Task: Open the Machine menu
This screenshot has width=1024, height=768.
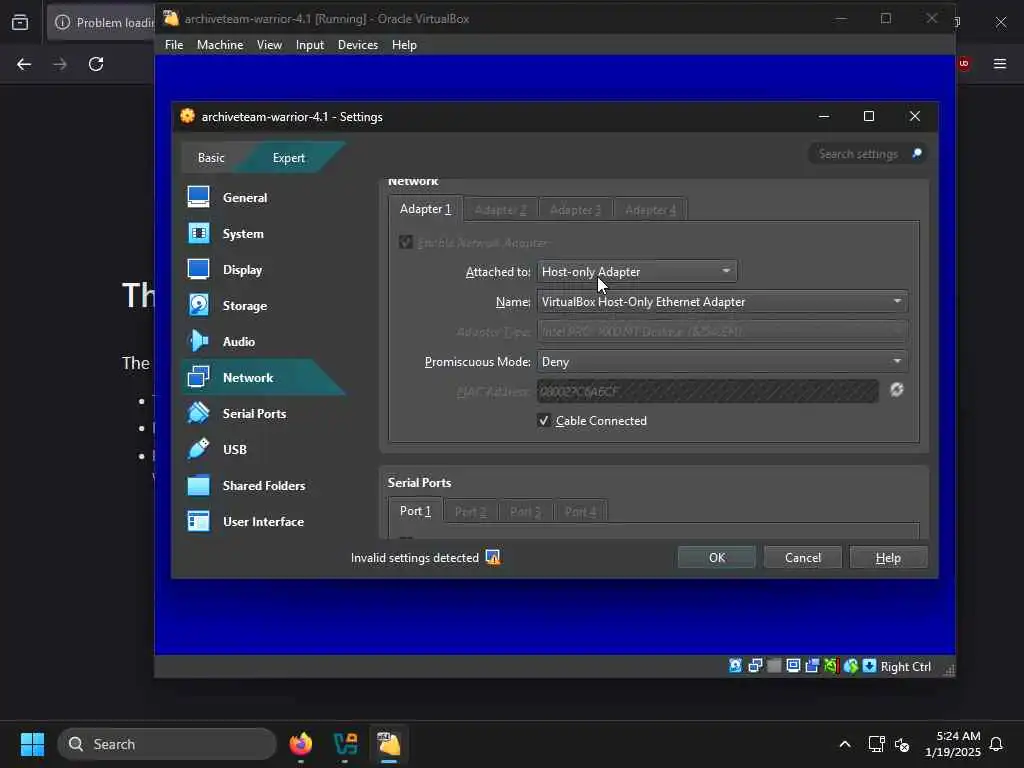Action: point(220,44)
